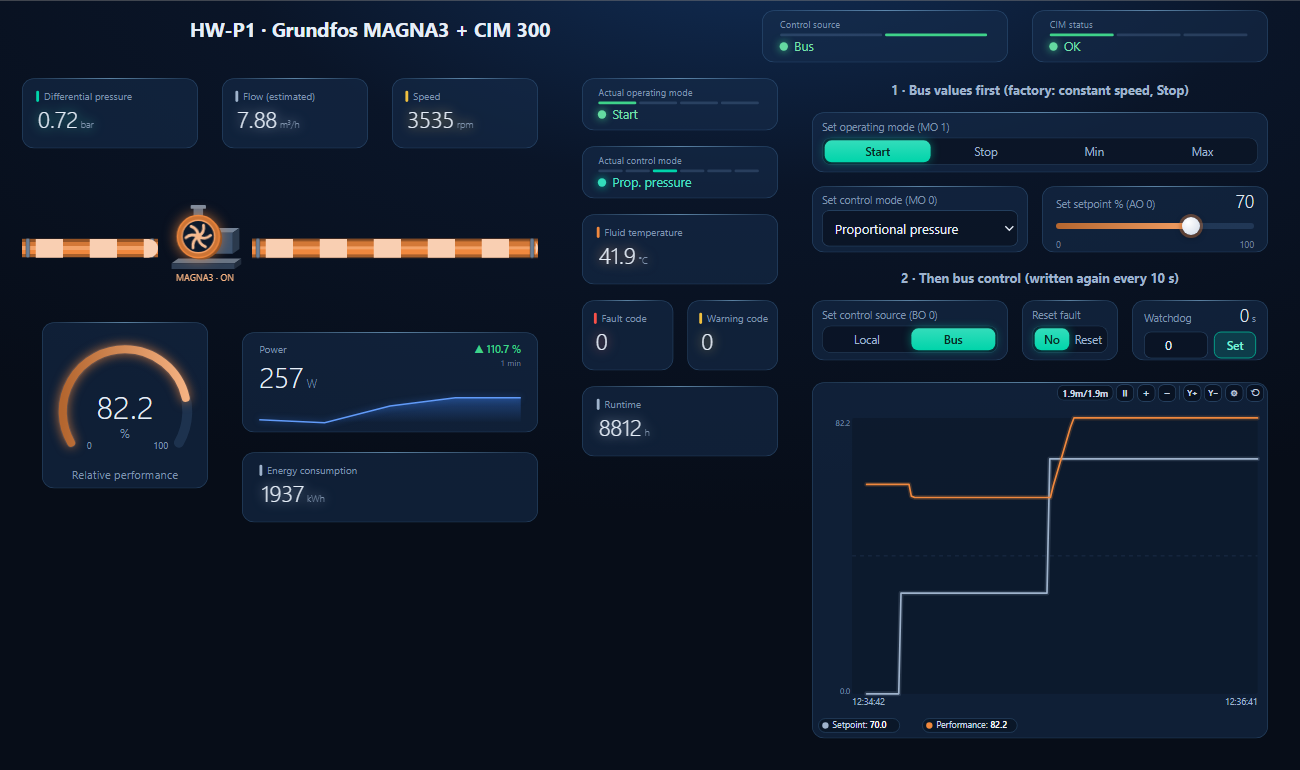The image size is (1300, 770).
Task: Switch control source to Bus
Action: pyautogui.click(x=953, y=340)
